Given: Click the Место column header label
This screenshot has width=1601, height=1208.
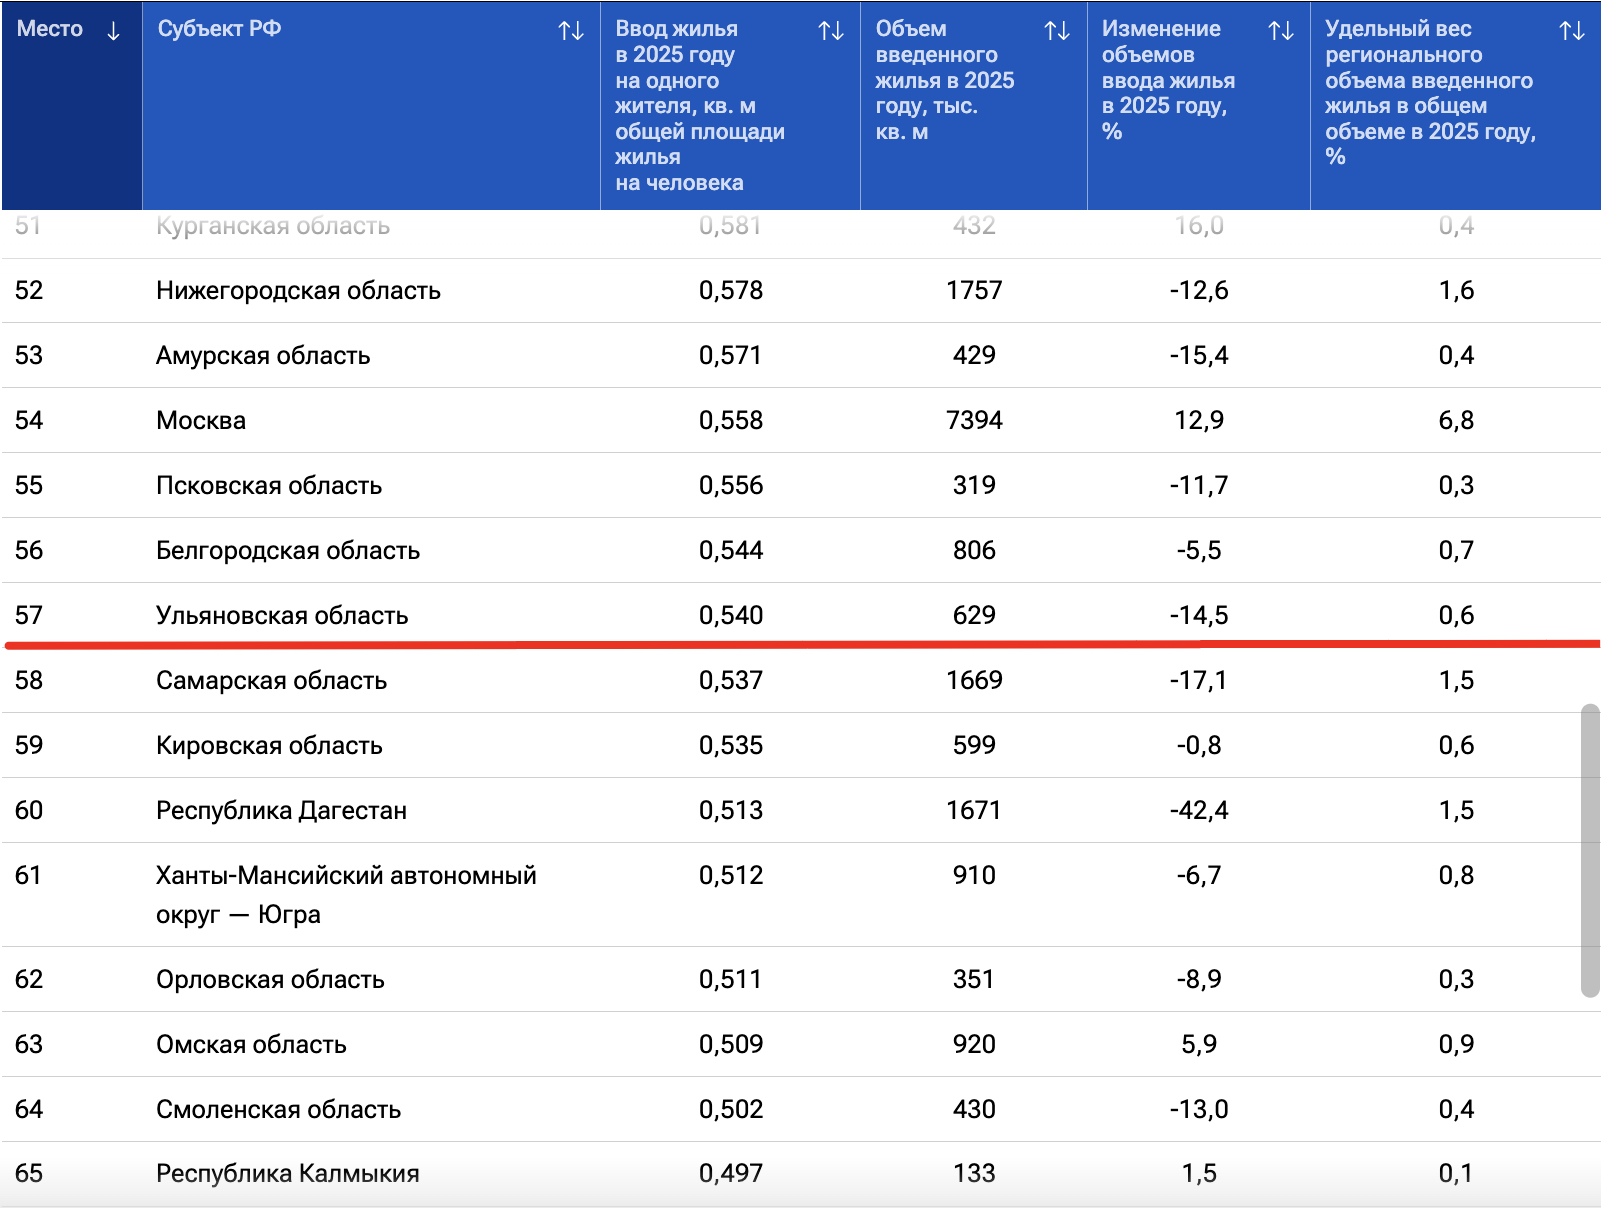Looking at the screenshot, I should click(x=50, y=29).
